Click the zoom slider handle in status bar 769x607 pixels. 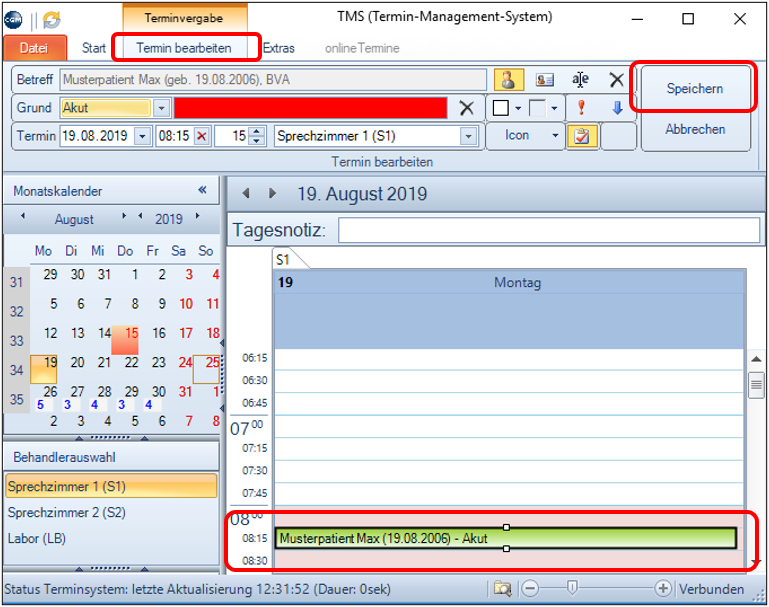(x=572, y=587)
